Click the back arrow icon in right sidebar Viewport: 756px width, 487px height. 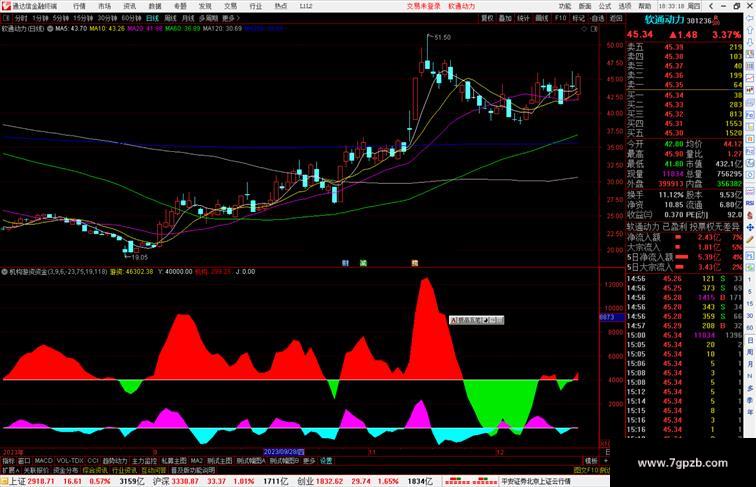[750, 19]
